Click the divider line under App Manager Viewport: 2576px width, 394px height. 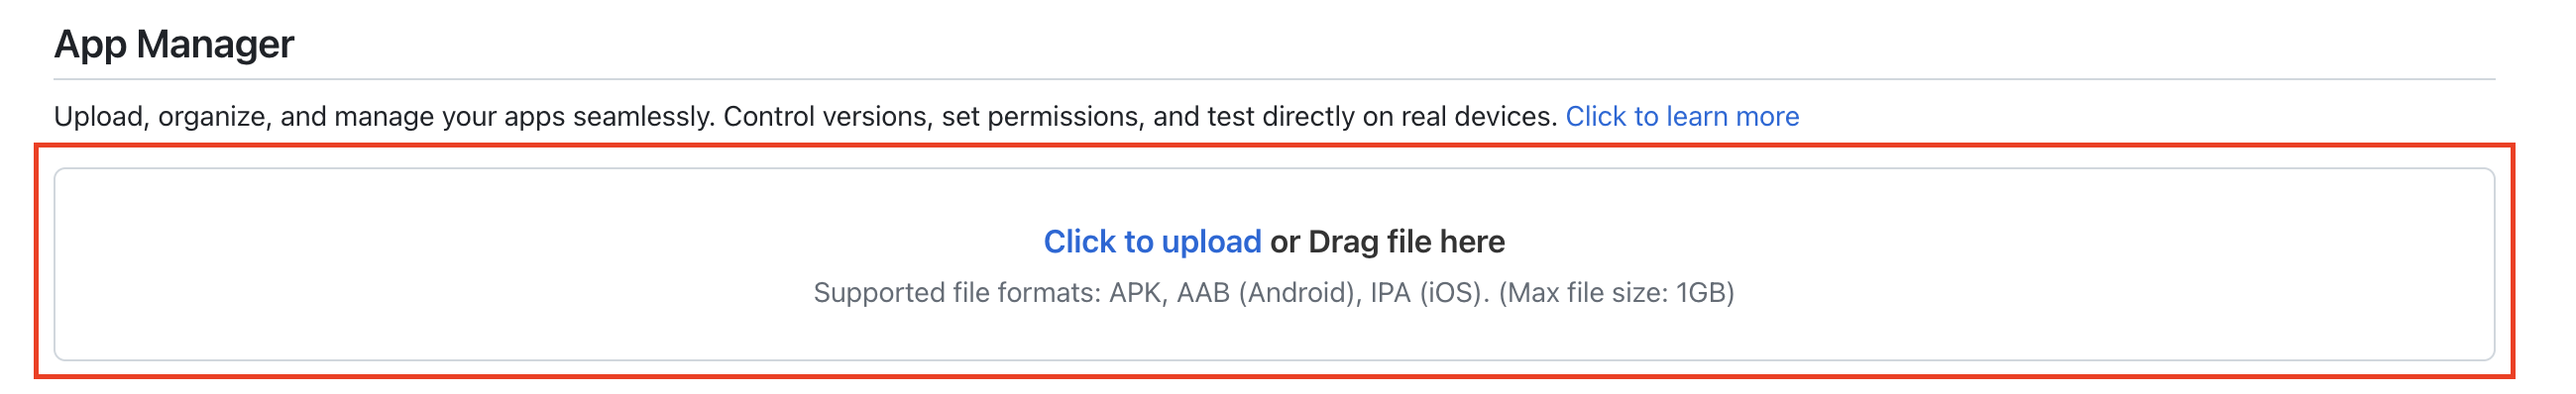[x=1274, y=79]
